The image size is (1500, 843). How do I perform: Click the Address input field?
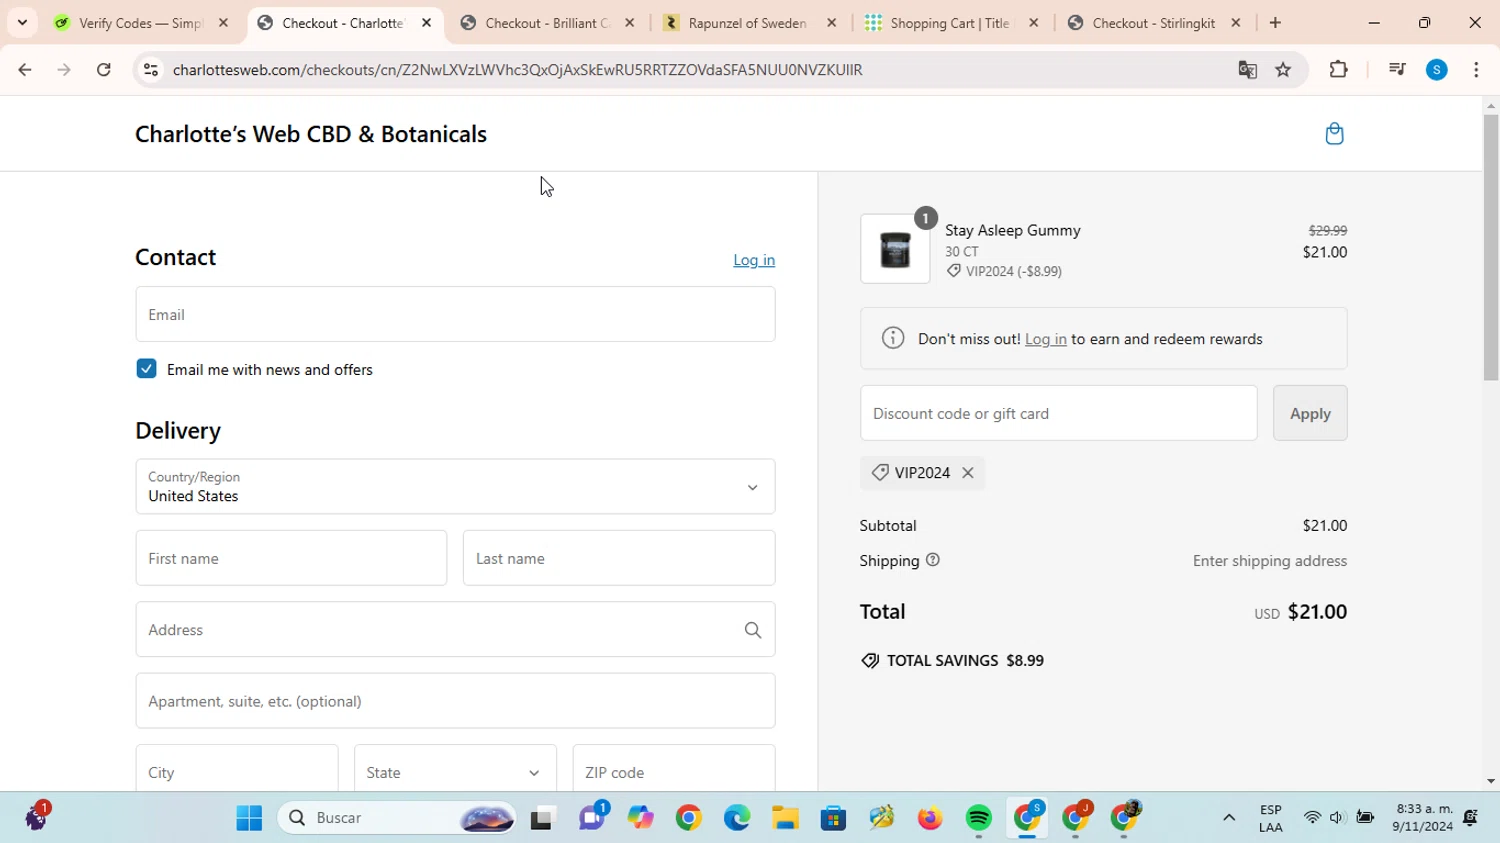pyautogui.click(x=455, y=630)
